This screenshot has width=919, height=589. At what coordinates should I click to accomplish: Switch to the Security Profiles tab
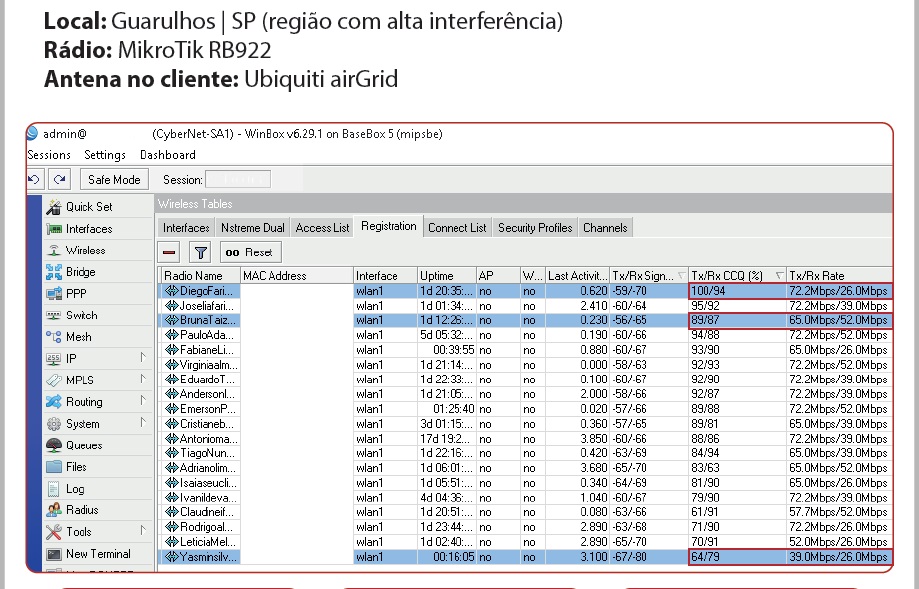tap(535, 228)
